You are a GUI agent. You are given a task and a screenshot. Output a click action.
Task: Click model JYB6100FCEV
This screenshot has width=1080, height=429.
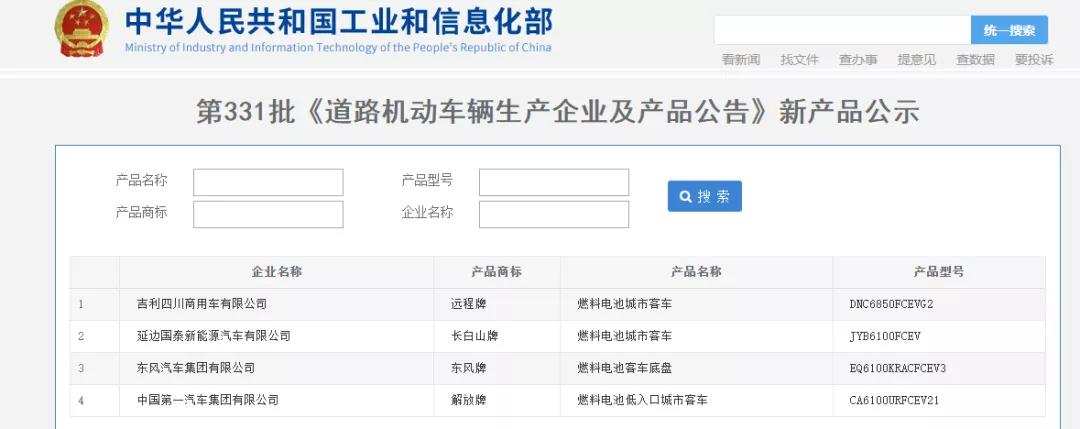[x=885, y=337]
